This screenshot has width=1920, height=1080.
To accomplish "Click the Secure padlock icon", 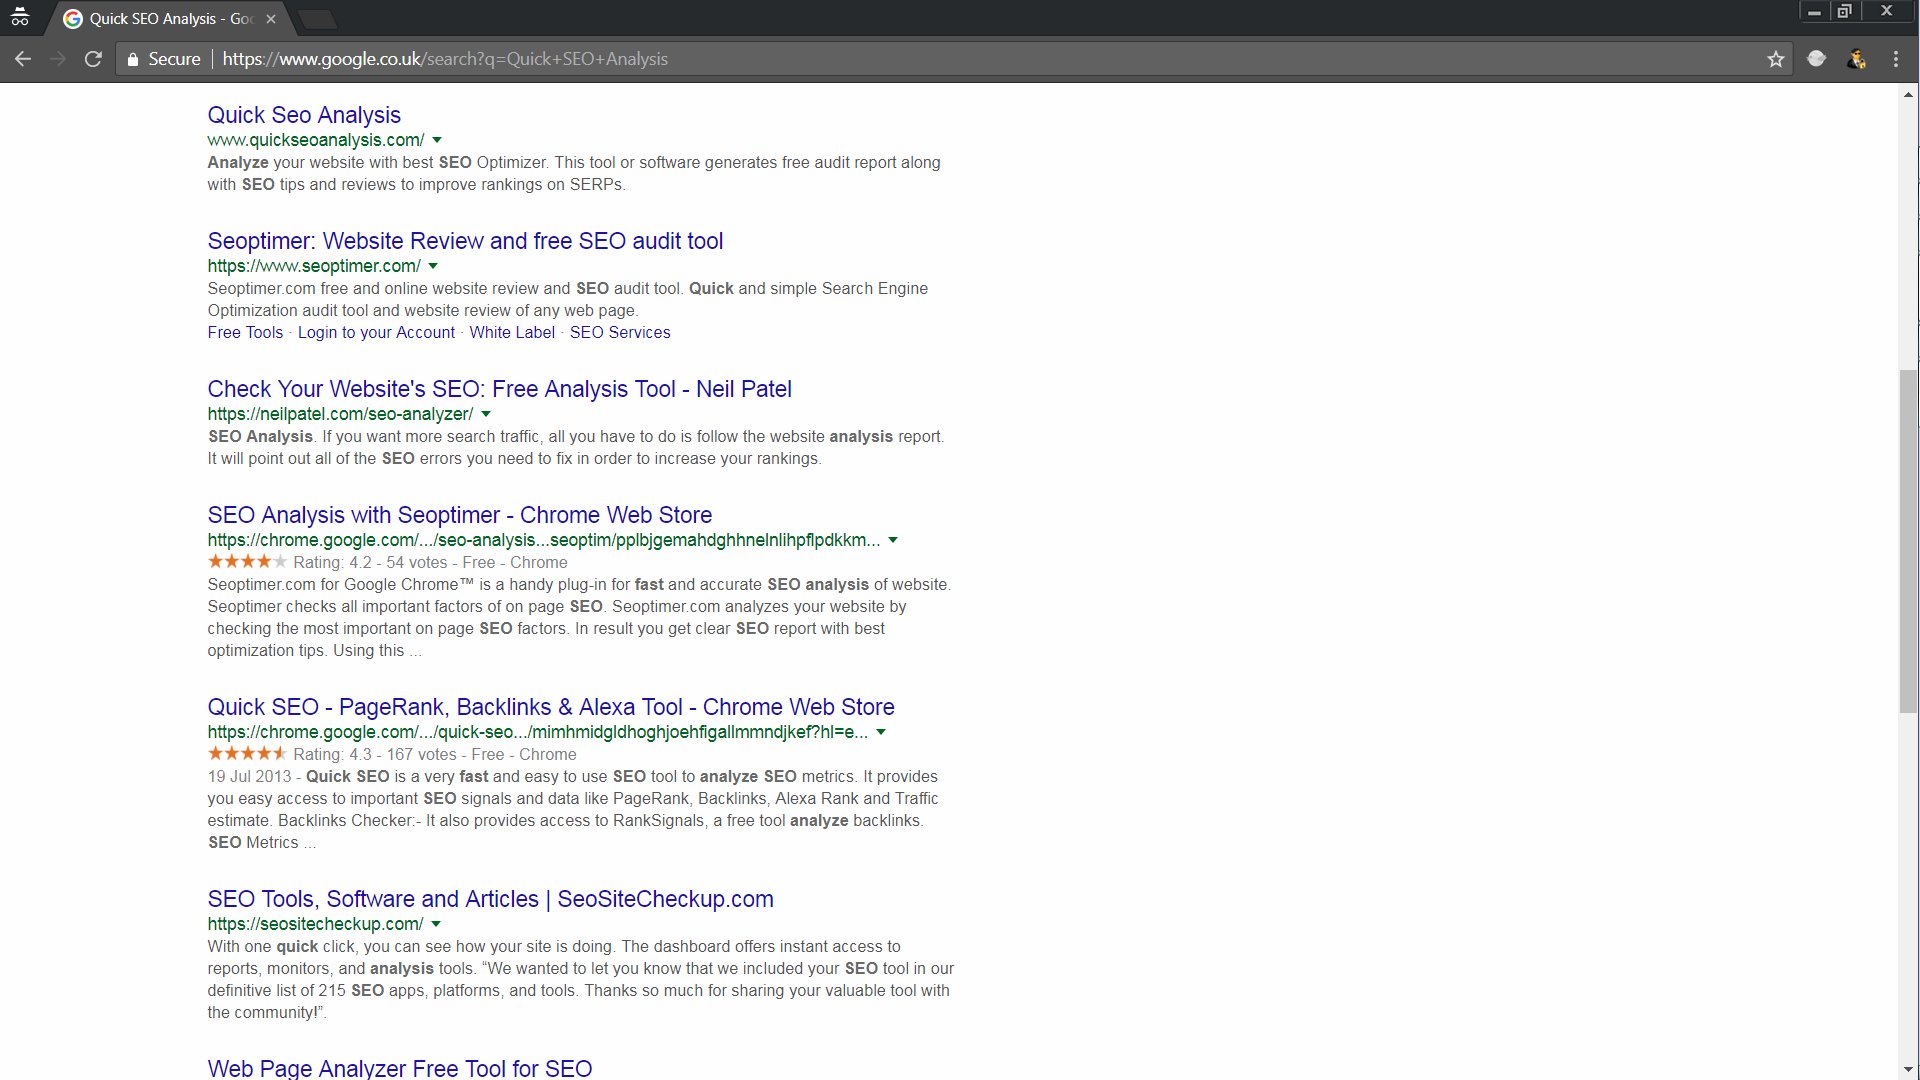I will point(132,59).
